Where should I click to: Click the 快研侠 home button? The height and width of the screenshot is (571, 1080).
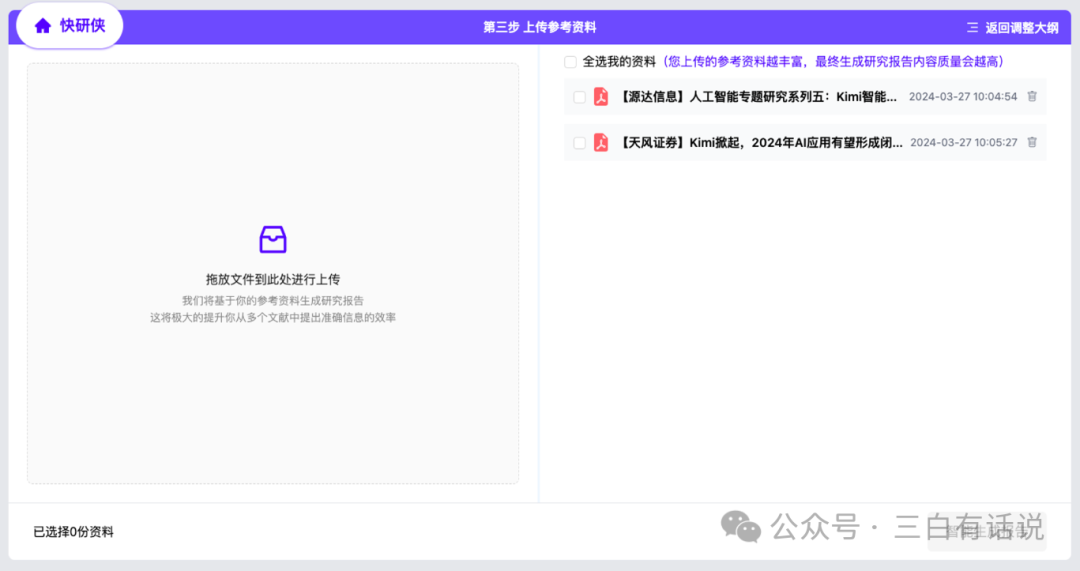70,26
